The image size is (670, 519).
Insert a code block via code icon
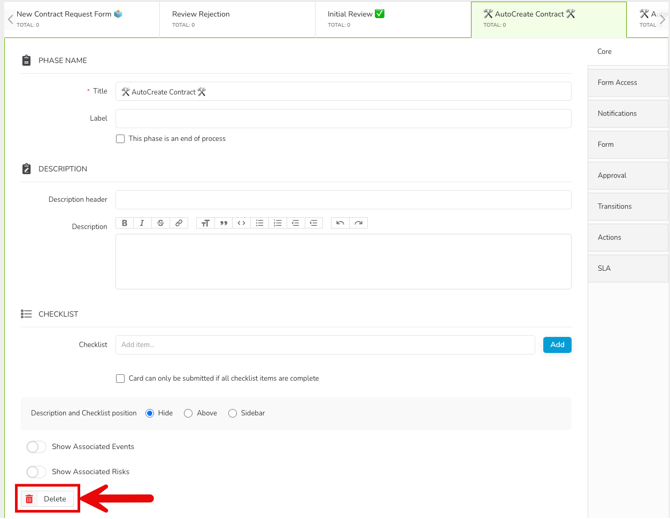[241, 223]
